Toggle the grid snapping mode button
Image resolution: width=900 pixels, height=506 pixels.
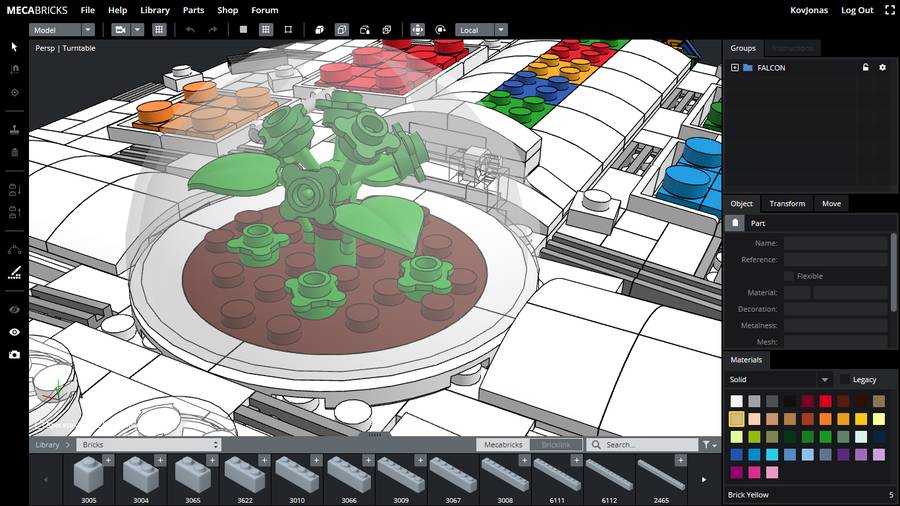click(265, 30)
